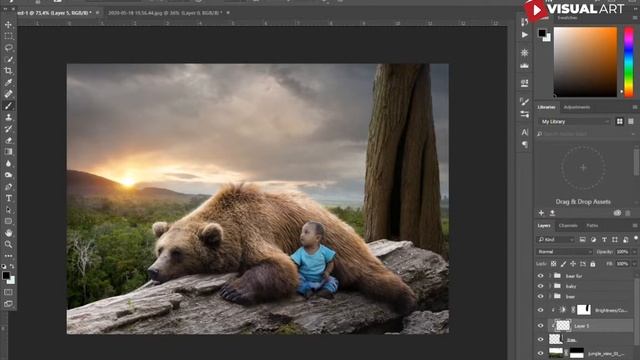Switch to the Swatches tab
The image size is (640, 360).
pos(568,18)
